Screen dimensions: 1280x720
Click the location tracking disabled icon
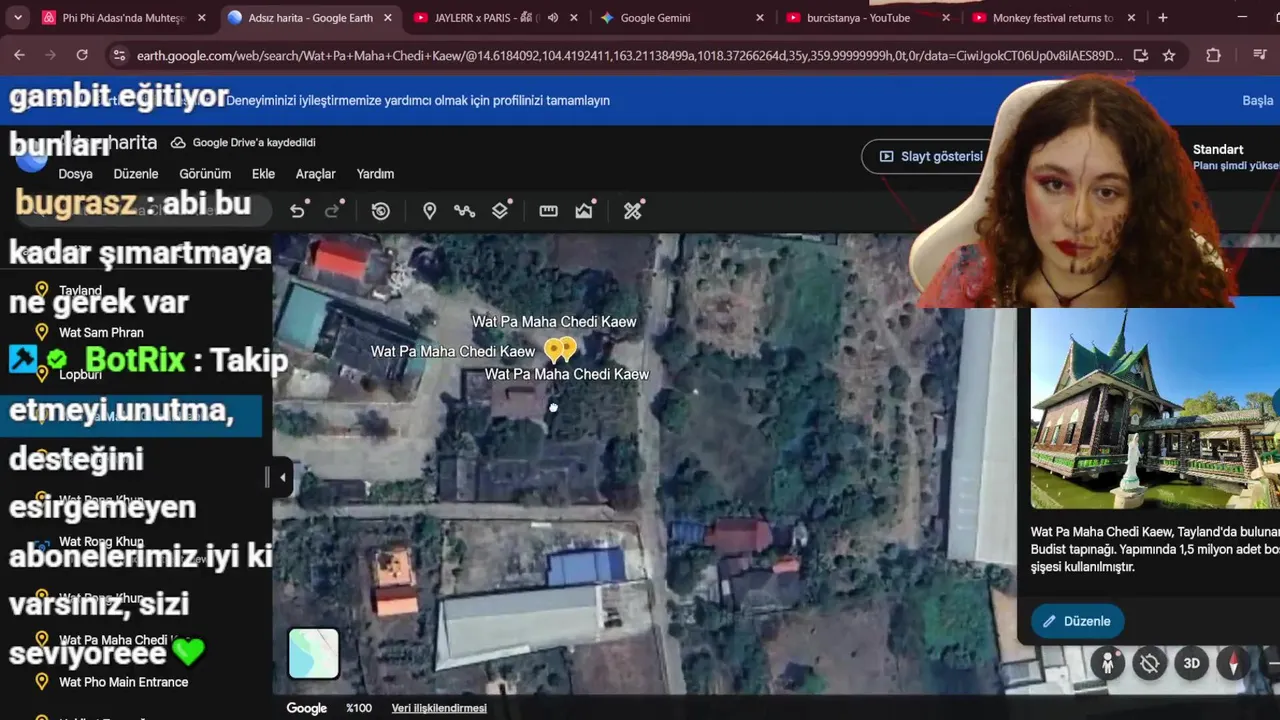pos(1150,663)
